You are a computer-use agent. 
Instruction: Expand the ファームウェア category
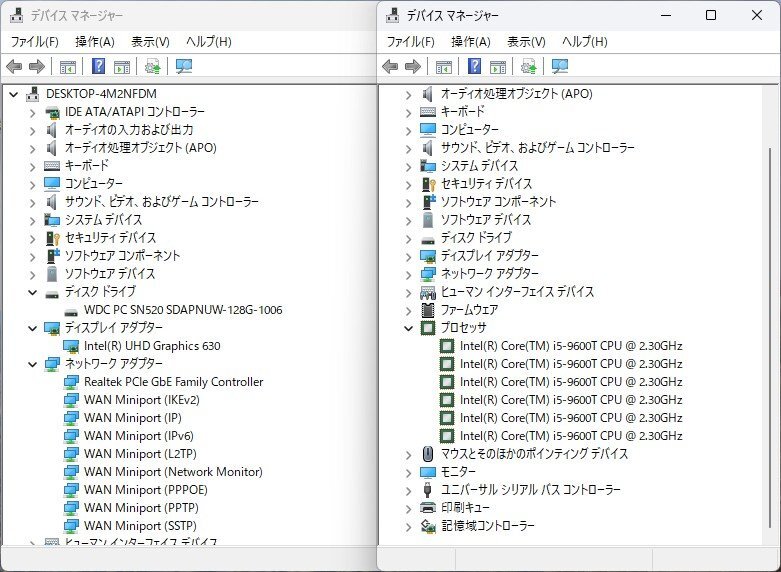[408, 310]
